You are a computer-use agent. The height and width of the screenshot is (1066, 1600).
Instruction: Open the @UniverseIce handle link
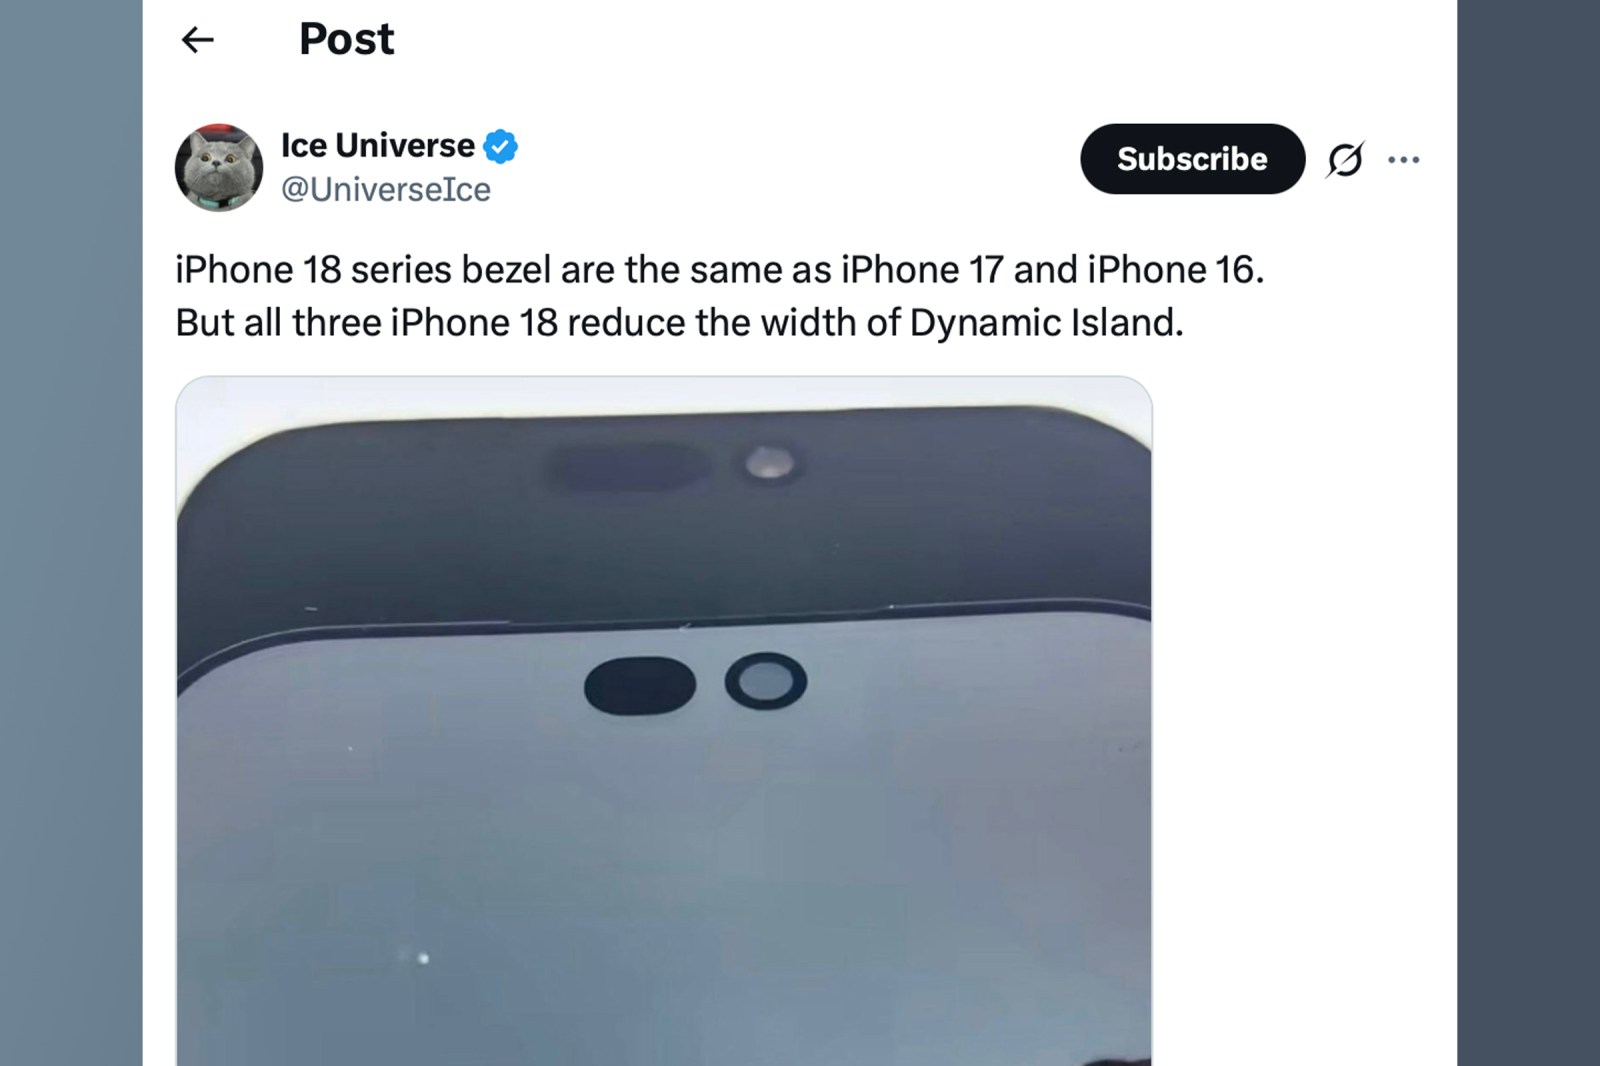(386, 189)
